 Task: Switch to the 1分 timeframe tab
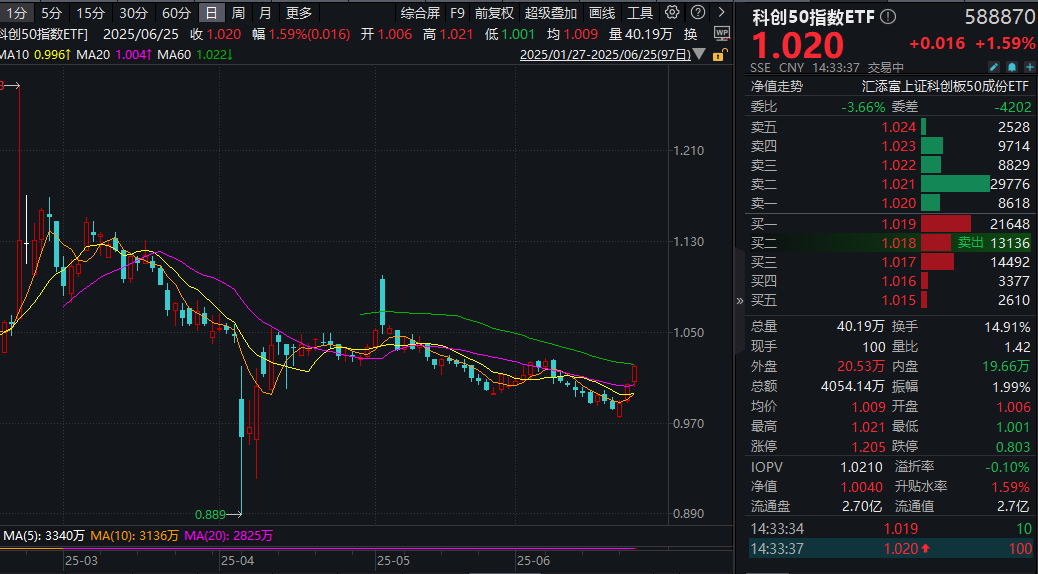[17, 13]
